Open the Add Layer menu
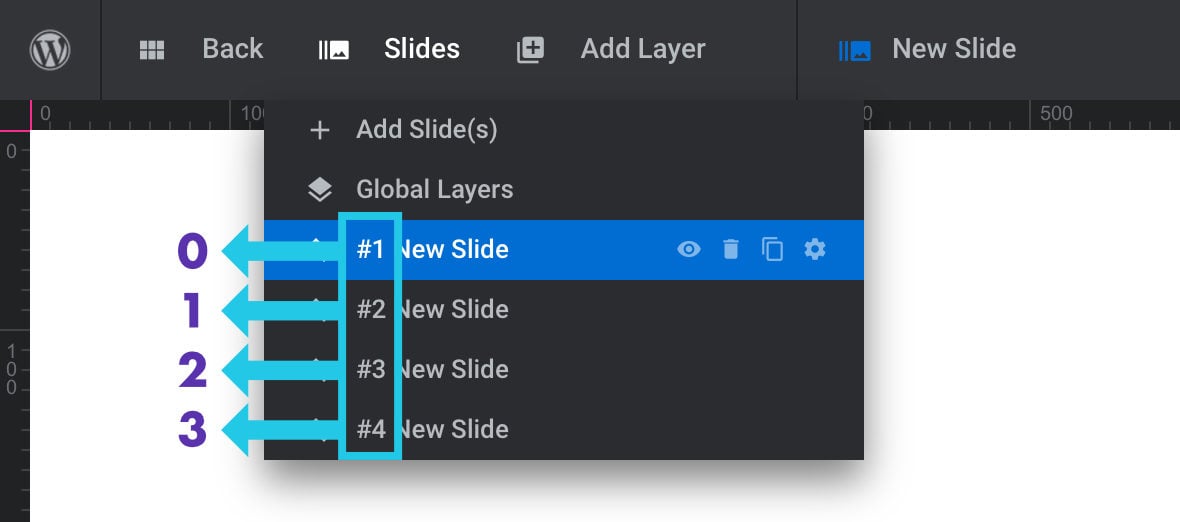The height and width of the screenshot is (522, 1180). [642, 49]
